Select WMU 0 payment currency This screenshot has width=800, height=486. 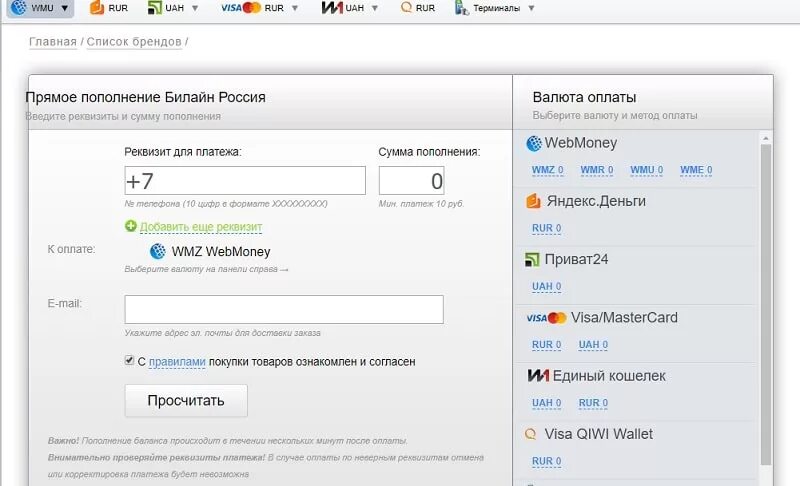646,170
